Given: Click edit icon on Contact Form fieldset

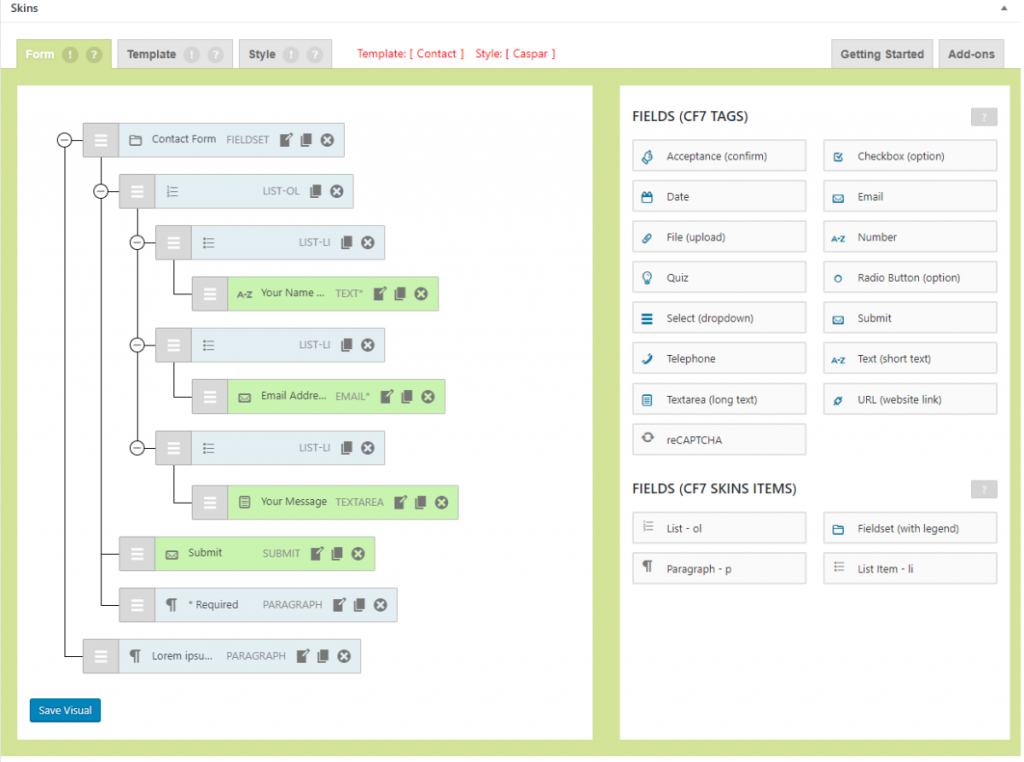Looking at the screenshot, I should 286,140.
